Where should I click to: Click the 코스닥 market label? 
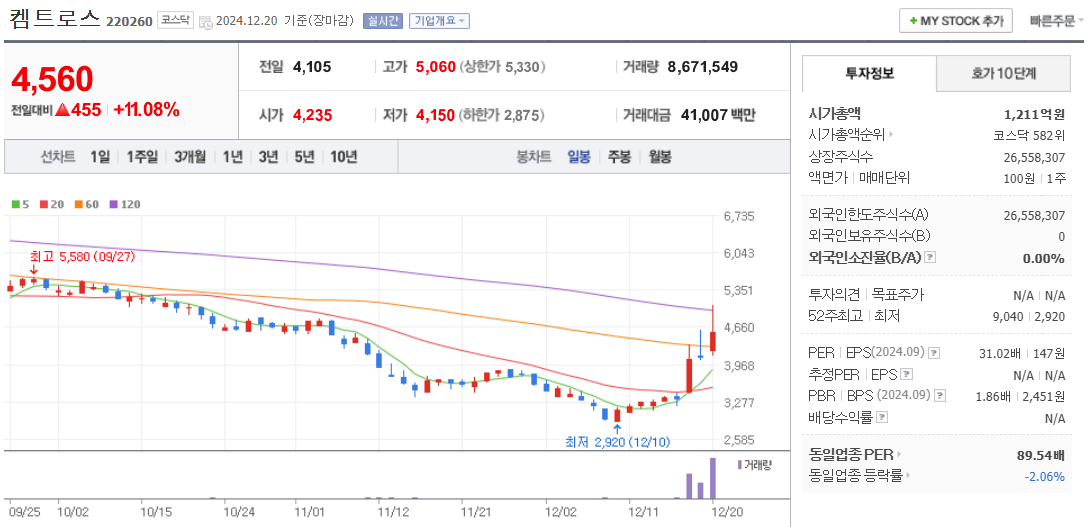tap(175, 20)
